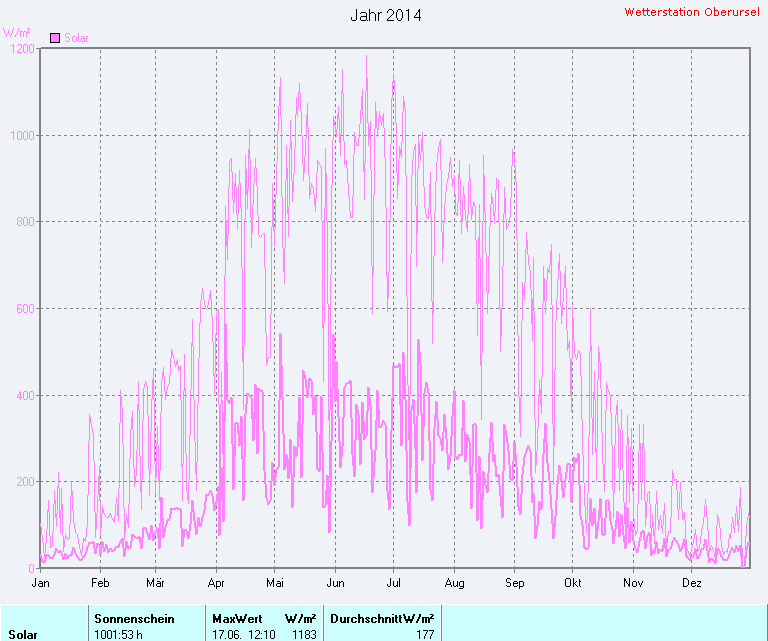Click the 'Solar' legend label
Viewport: 768px width, 641px height.
76,38
